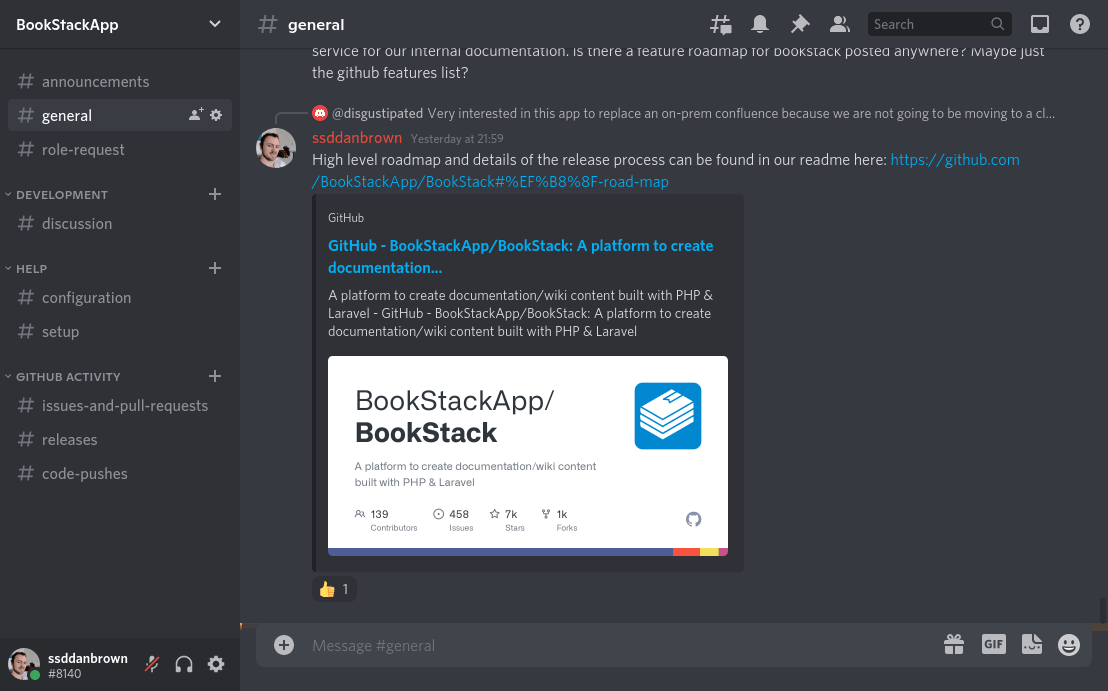1108x691 pixels.
Task: Add channel to DEVELOPMENT category
Action: 216,194
